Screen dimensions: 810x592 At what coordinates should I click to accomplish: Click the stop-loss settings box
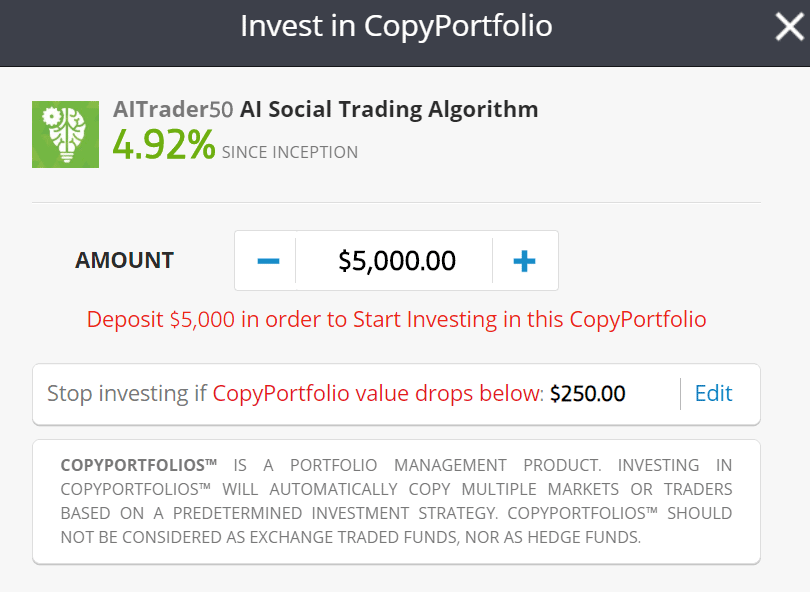(x=396, y=394)
